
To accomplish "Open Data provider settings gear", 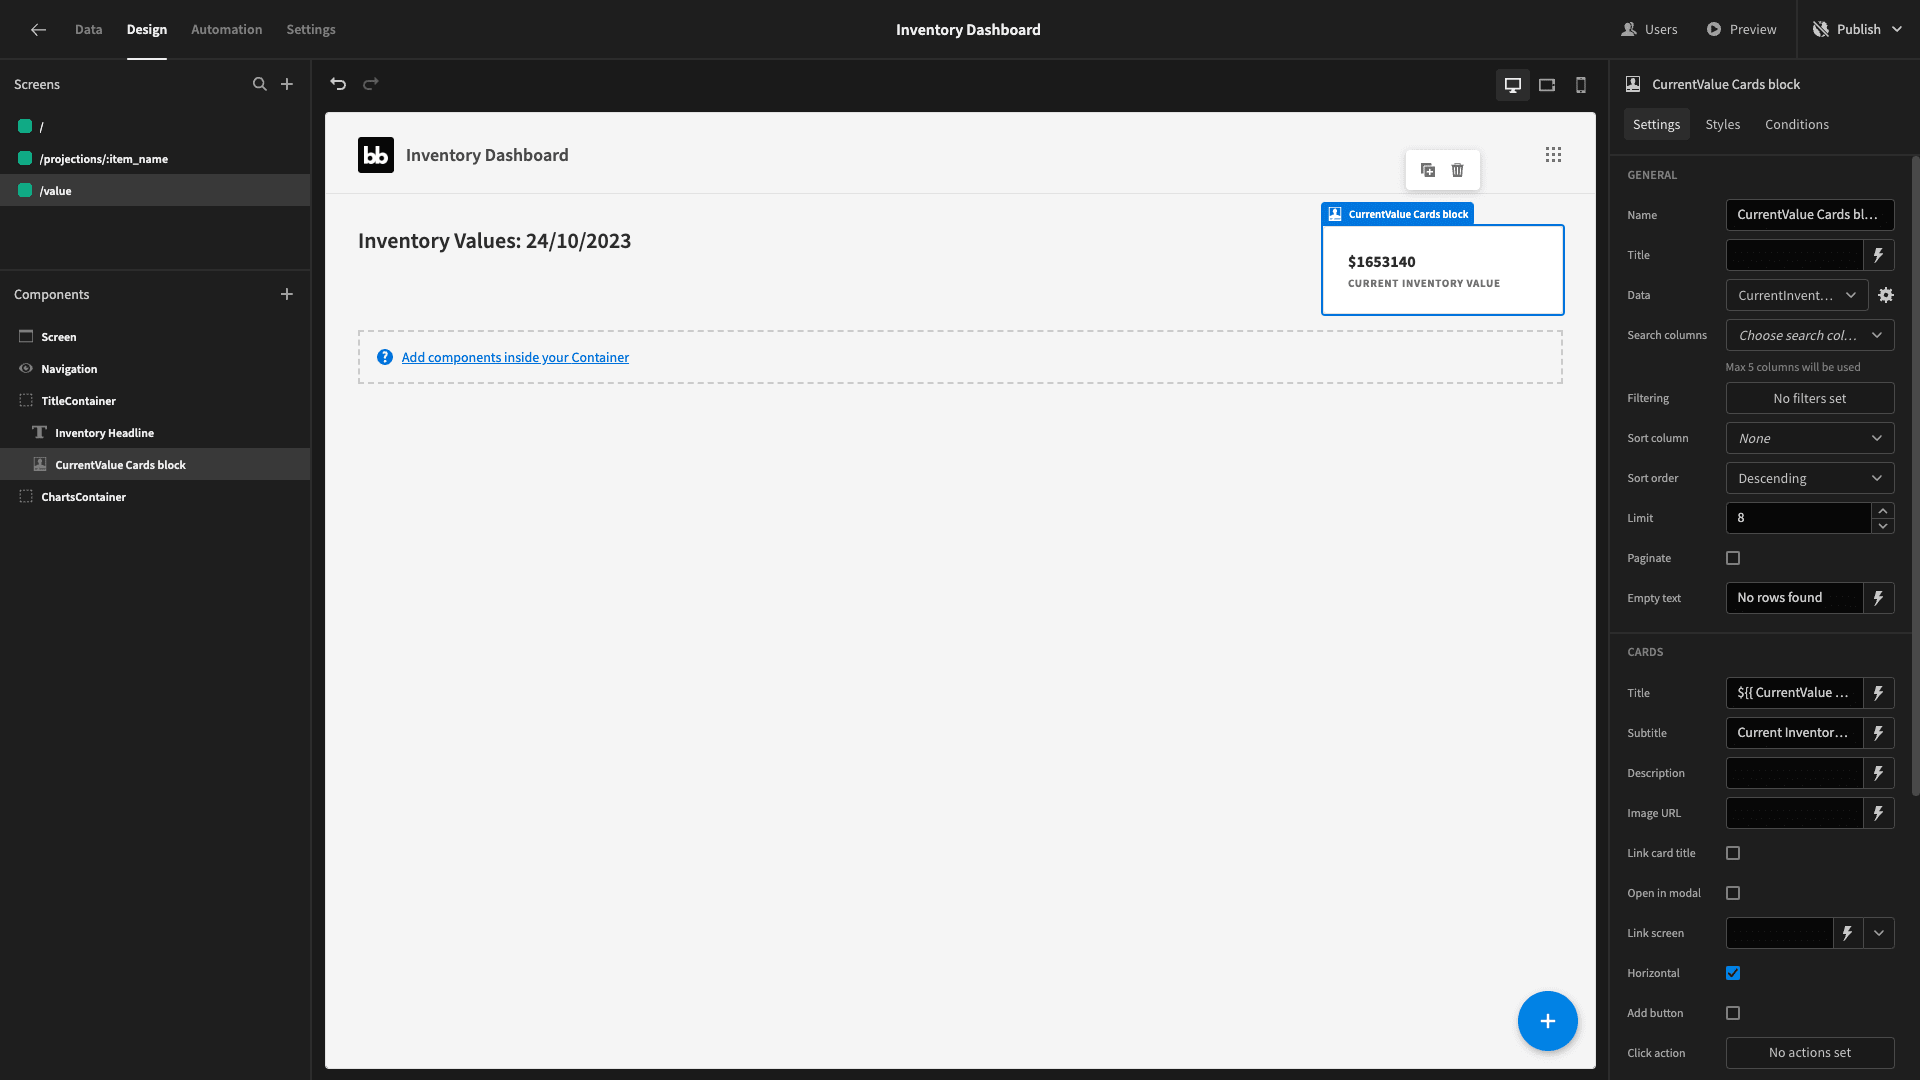I will (1886, 295).
